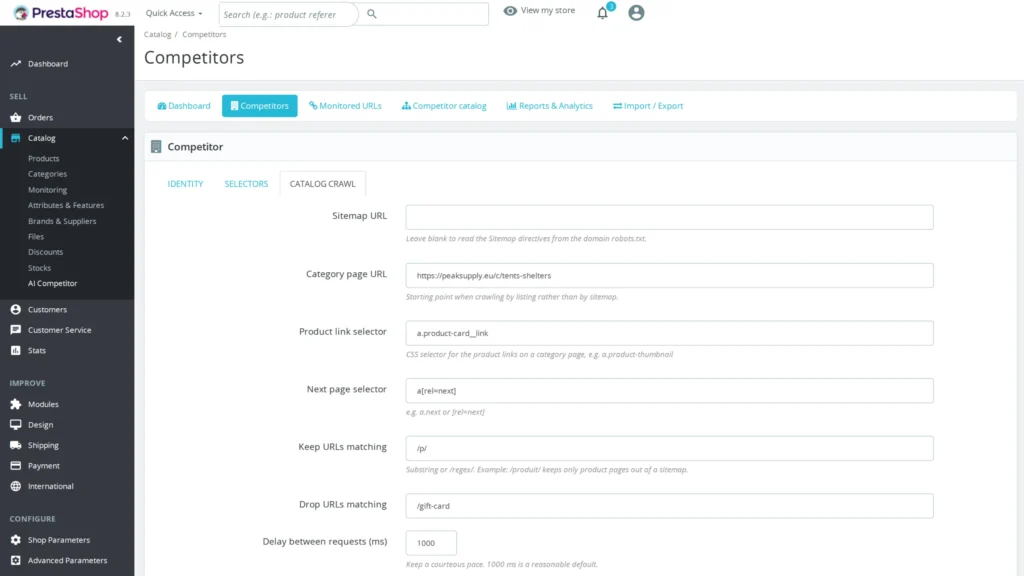The image size is (1024, 576).
Task: Click the Modules puzzle icon
Action: 16,404
